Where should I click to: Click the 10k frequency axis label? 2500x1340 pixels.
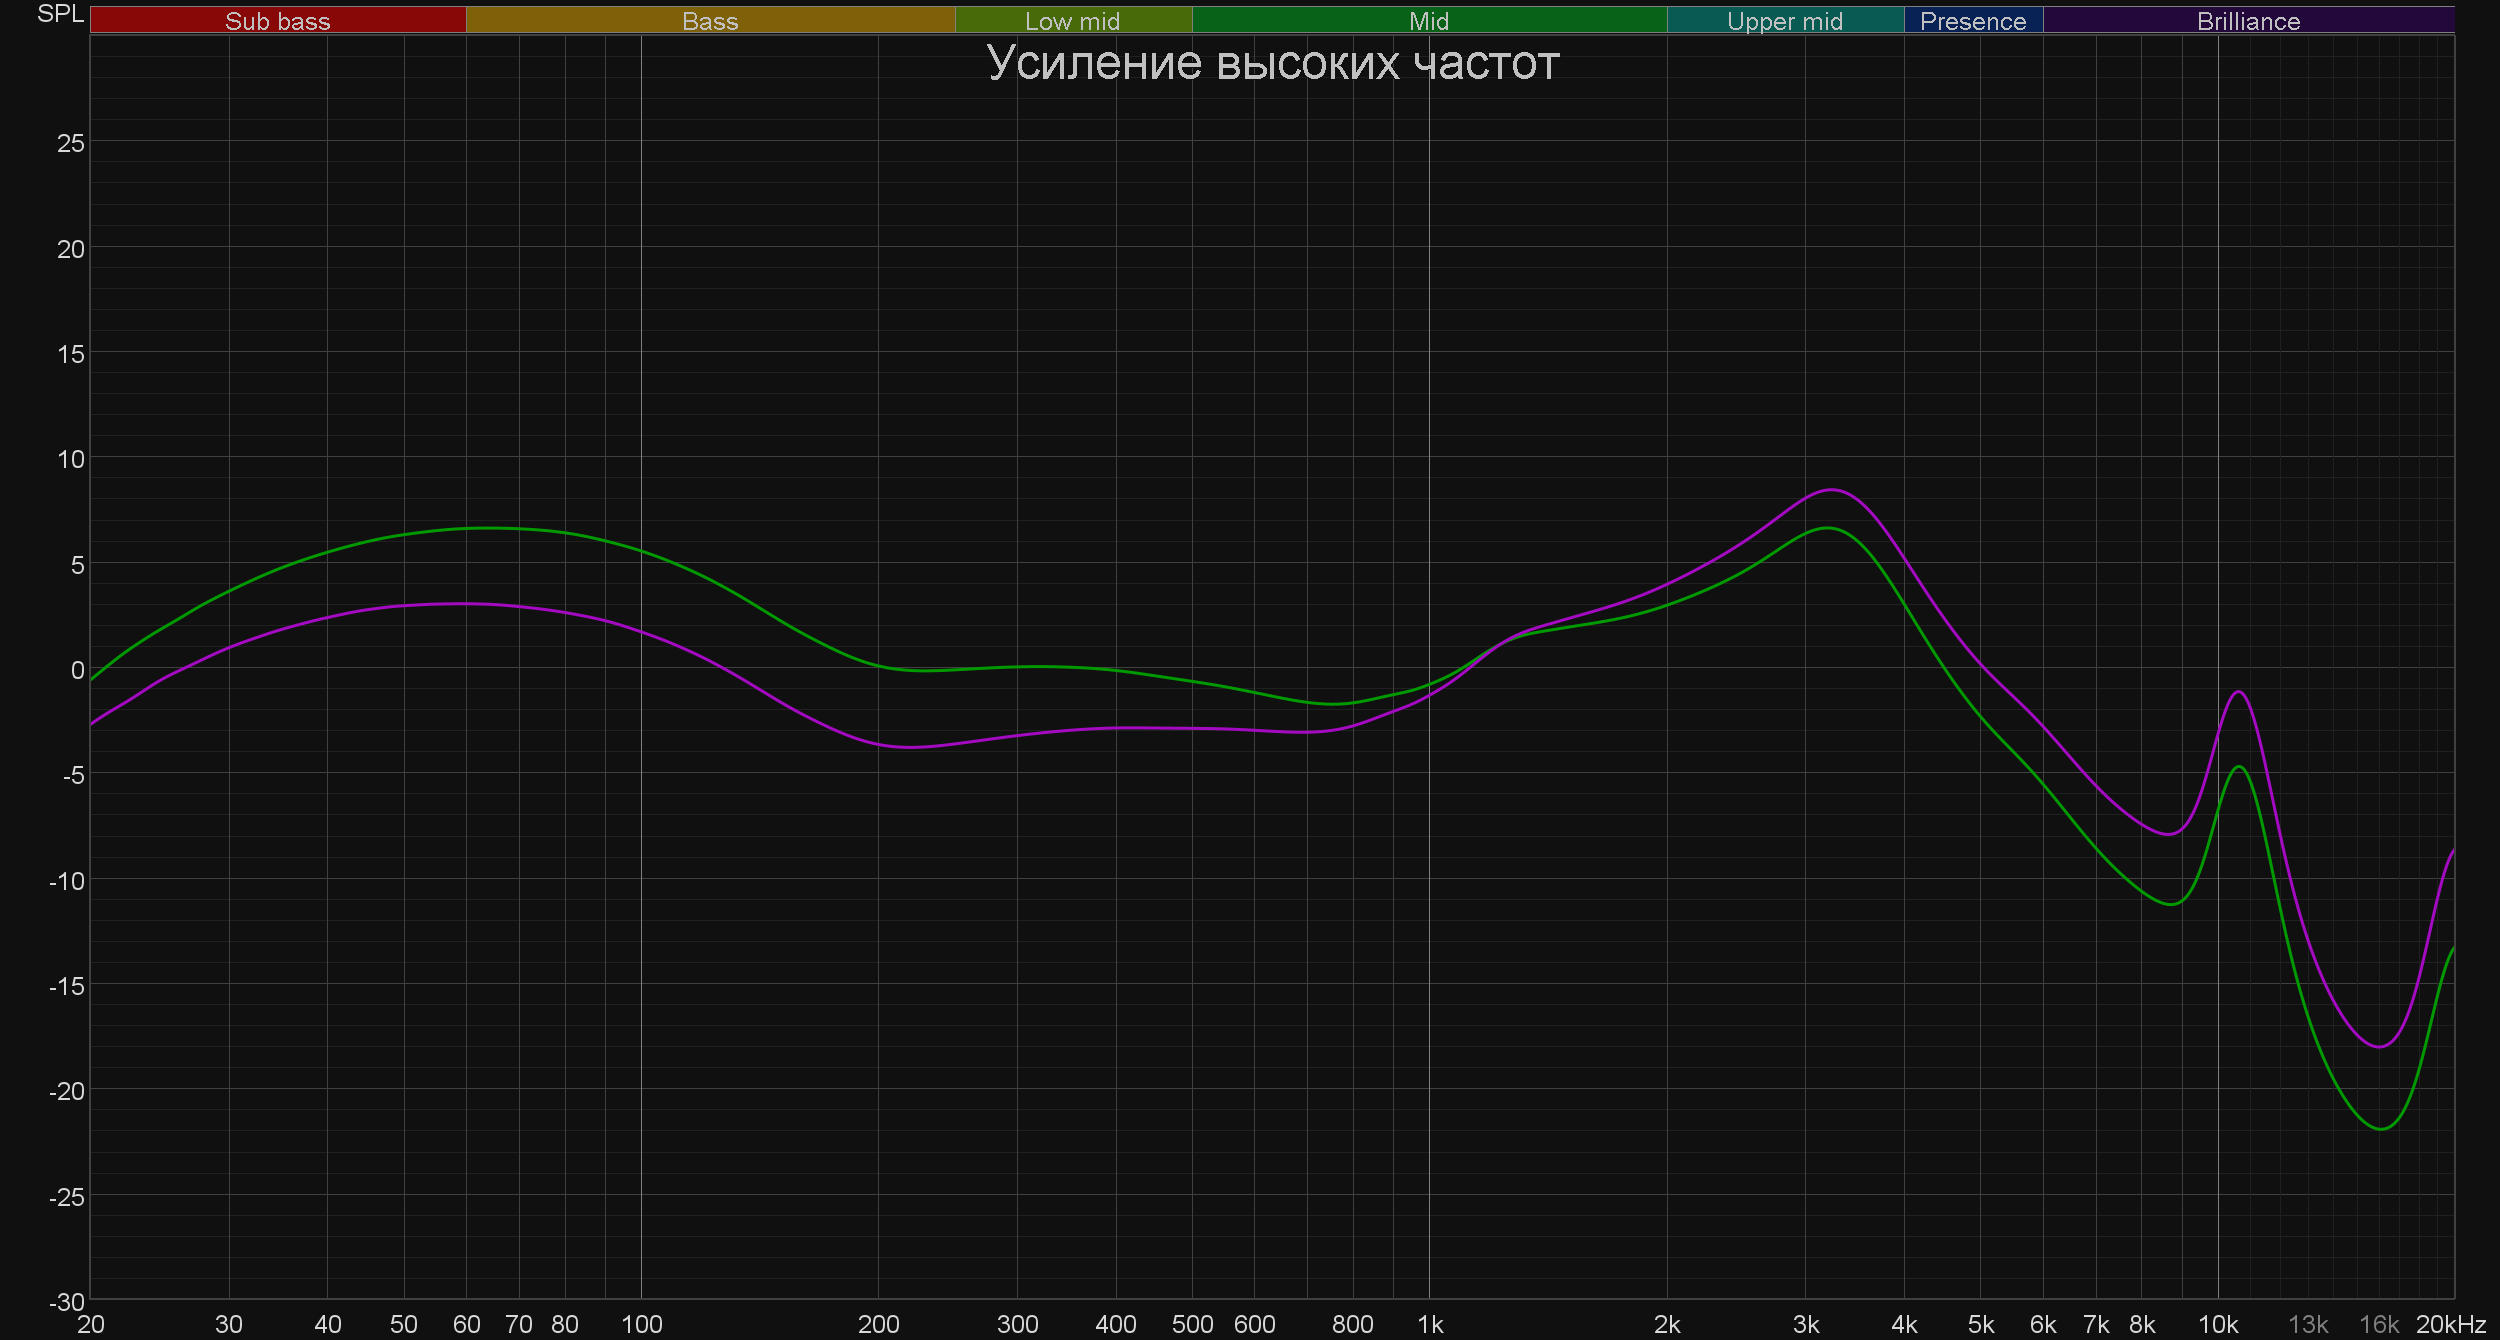(x=2217, y=1324)
